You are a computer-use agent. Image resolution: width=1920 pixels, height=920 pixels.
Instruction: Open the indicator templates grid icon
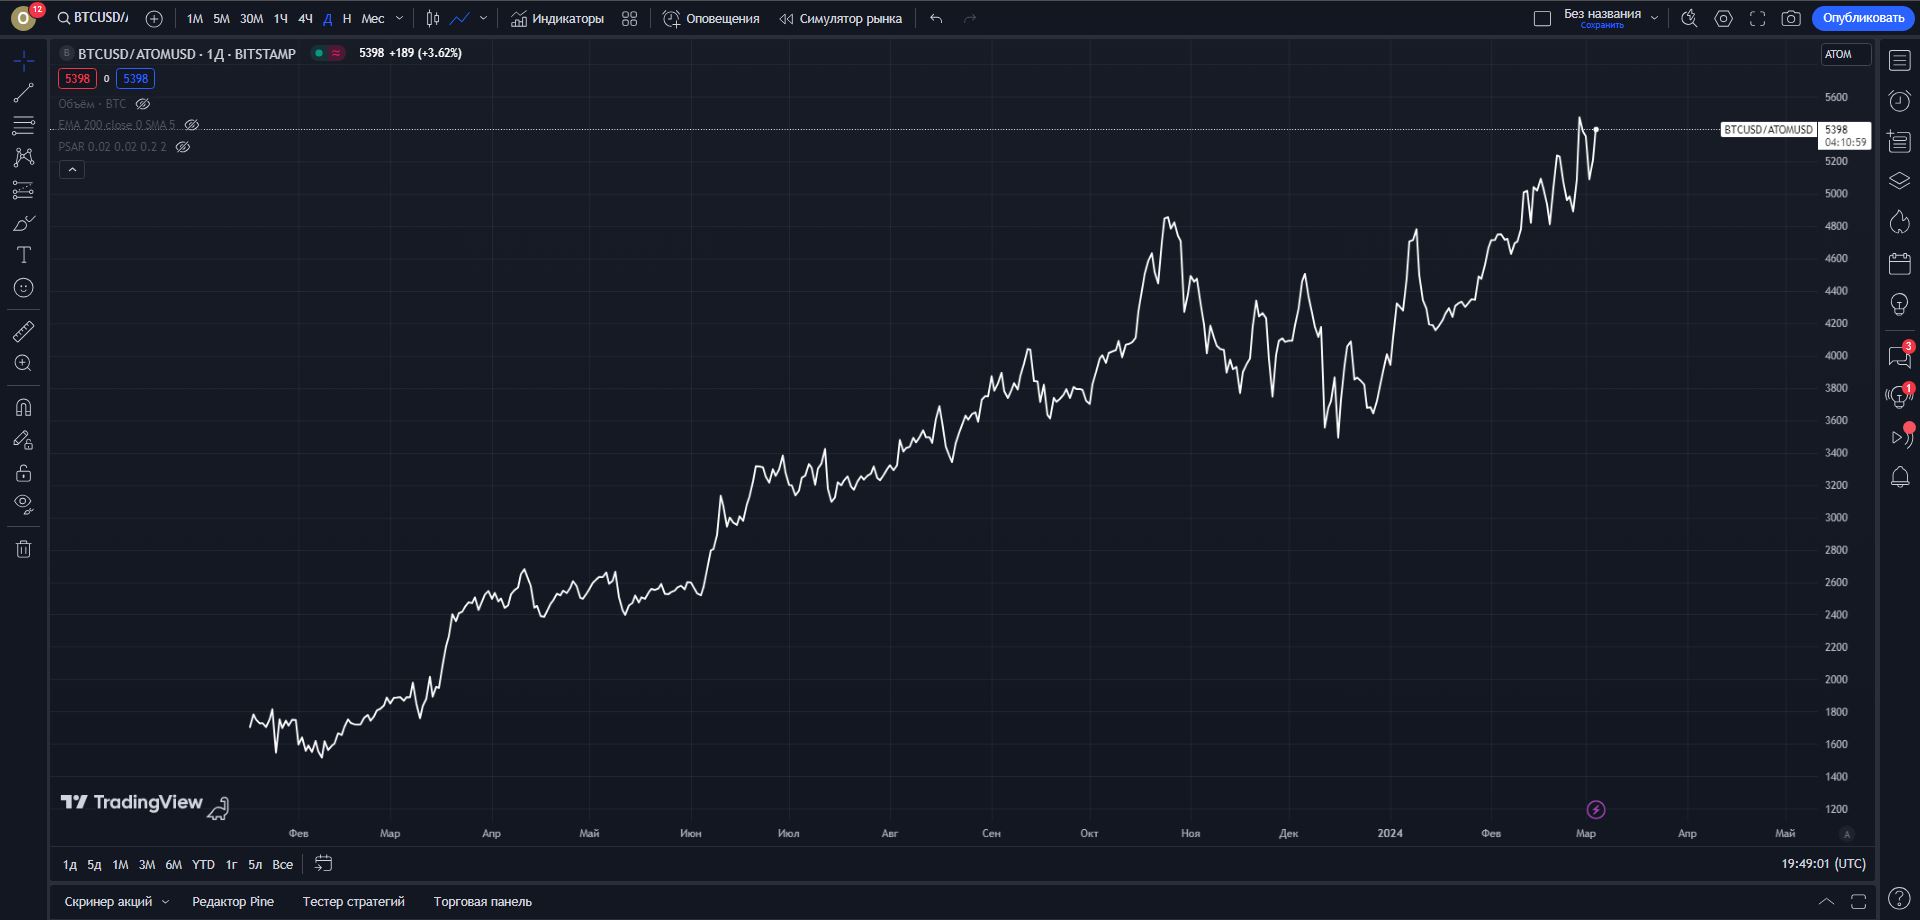pyautogui.click(x=629, y=18)
